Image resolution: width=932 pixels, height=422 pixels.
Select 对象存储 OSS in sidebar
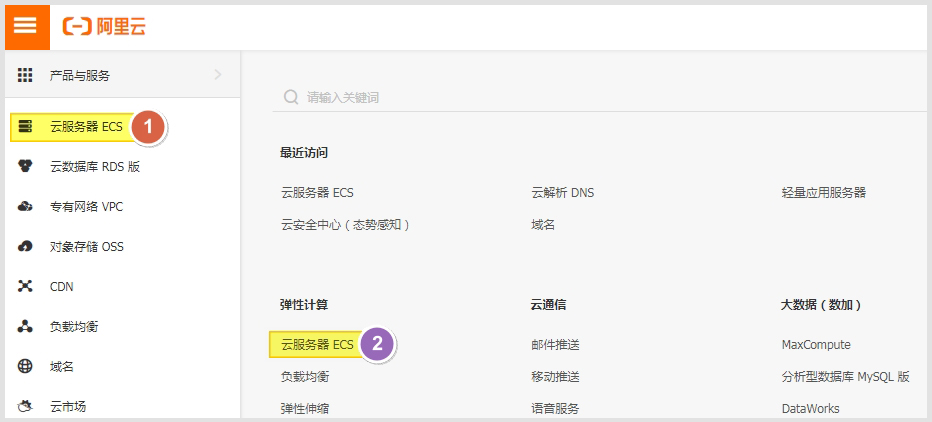click(x=87, y=247)
